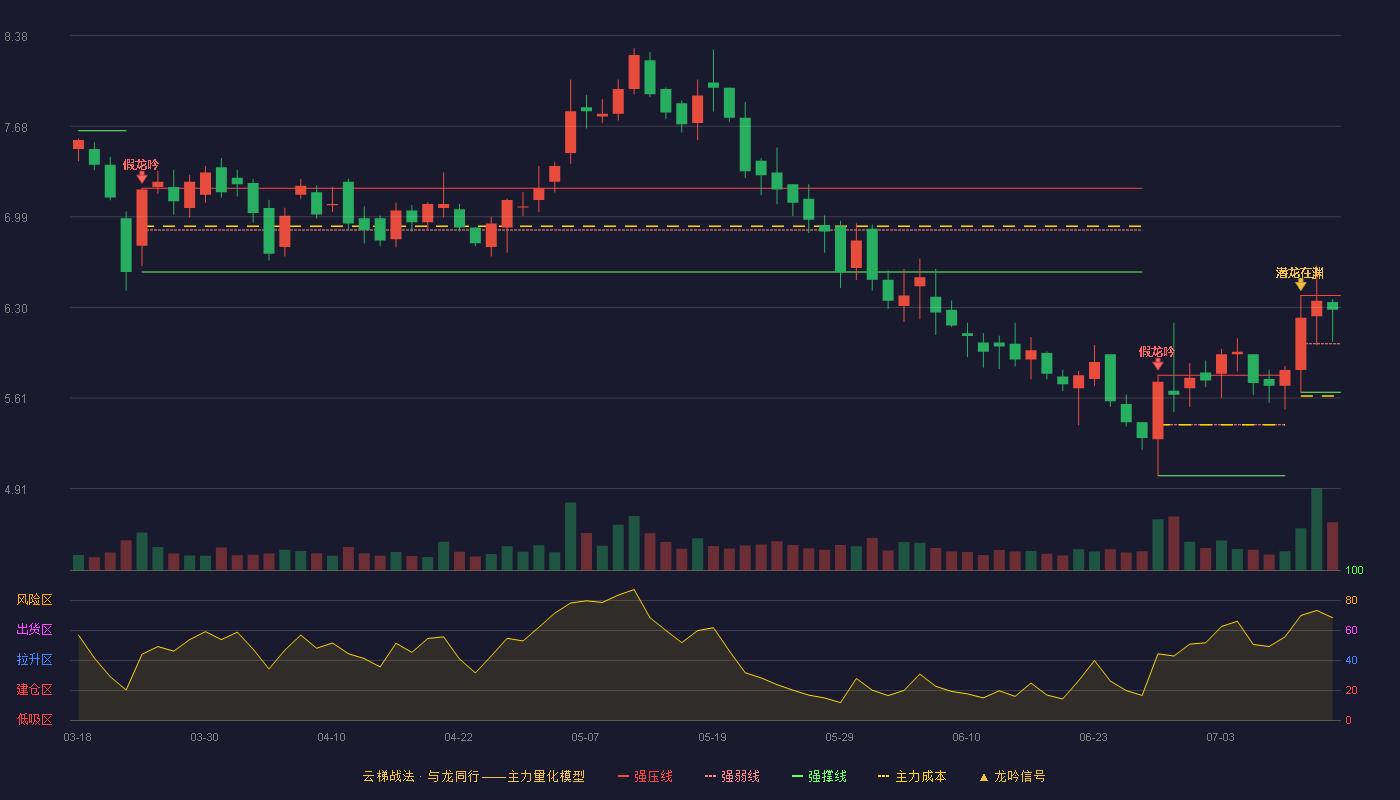Toggle the 强撑线 legend series
This screenshot has height=800, width=1400.
(x=819, y=776)
